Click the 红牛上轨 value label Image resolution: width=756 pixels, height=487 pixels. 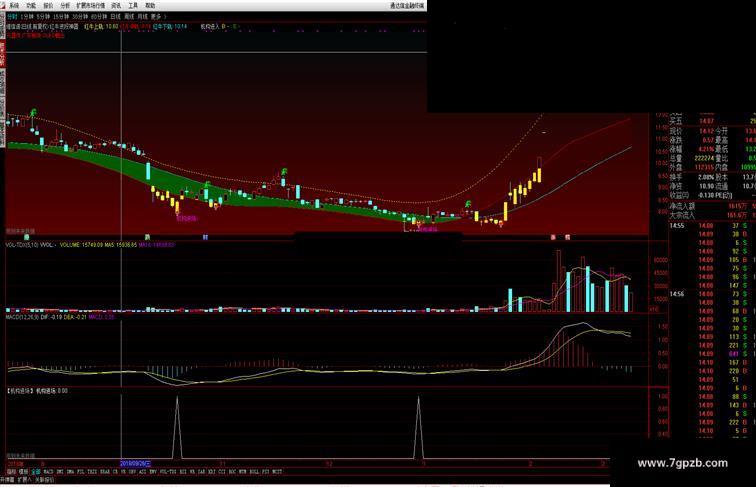pyautogui.click(x=101, y=27)
